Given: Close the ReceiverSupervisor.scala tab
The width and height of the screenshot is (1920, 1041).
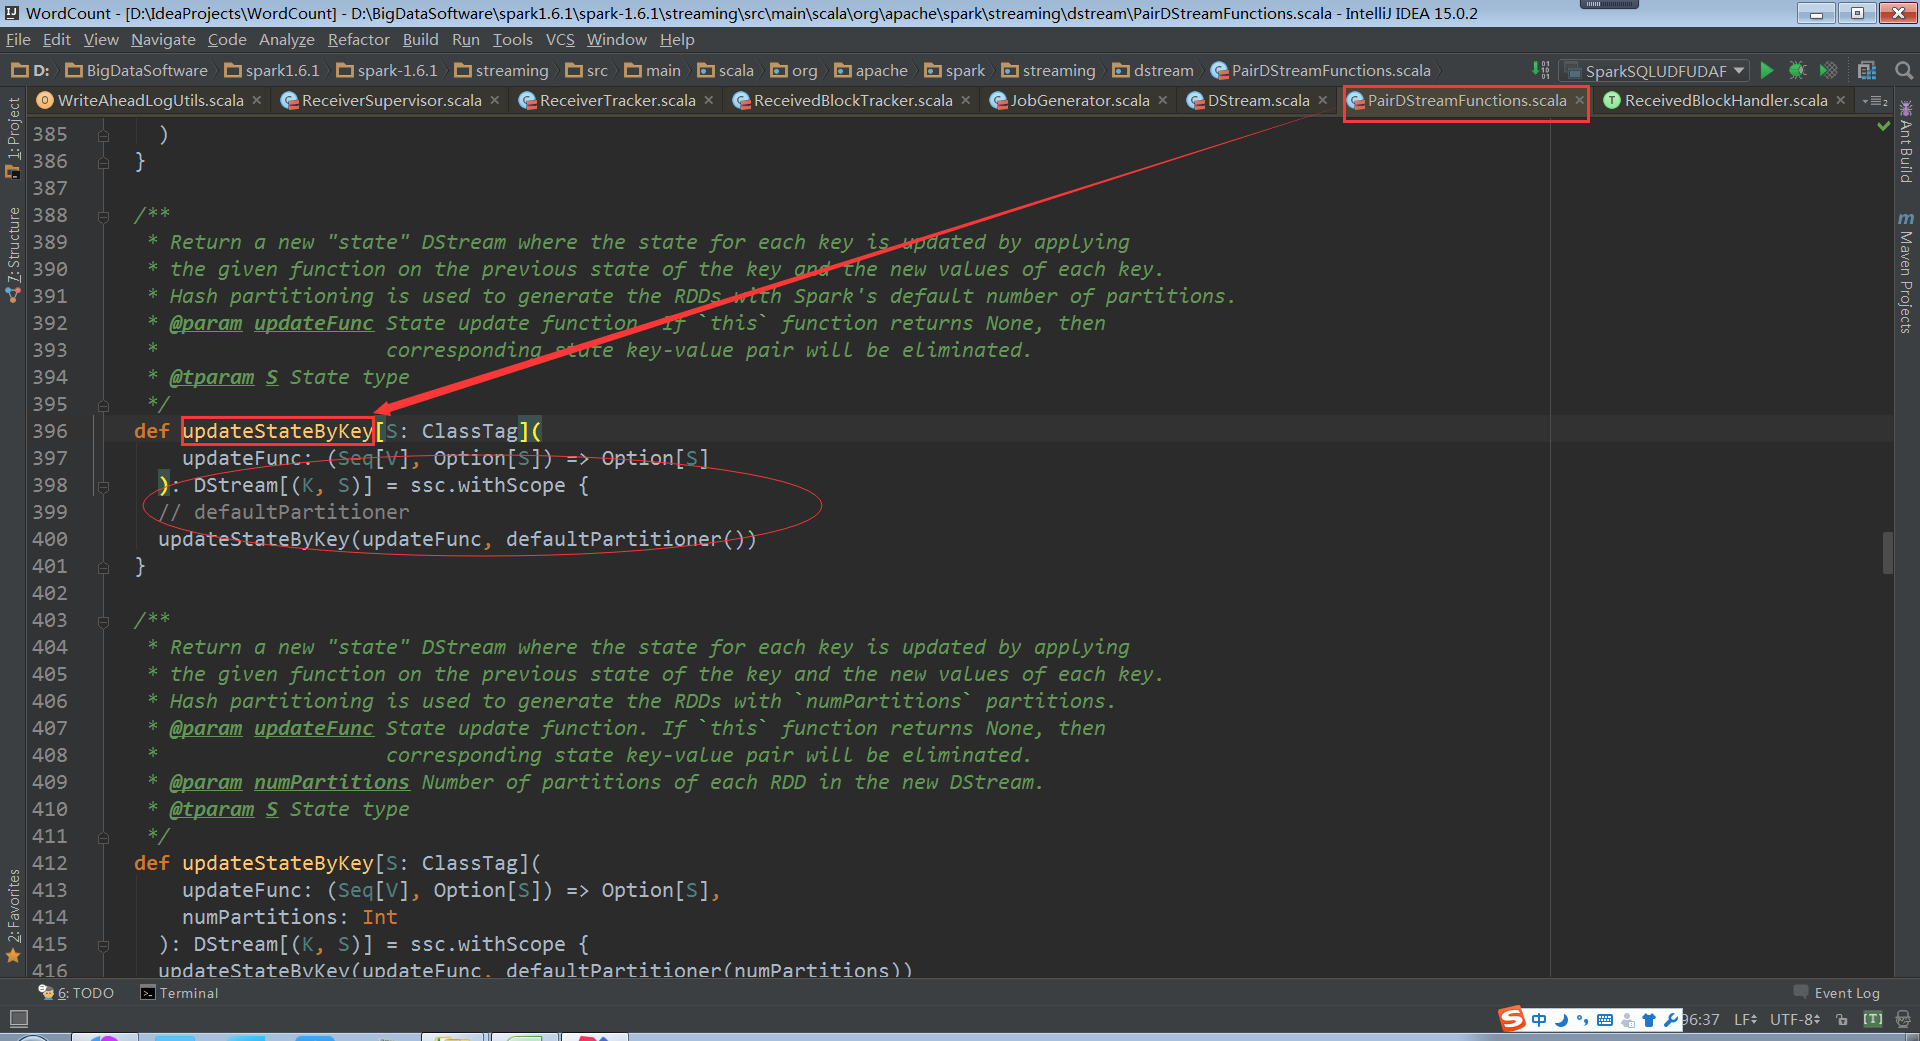Looking at the screenshot, I should coord(494,100).
